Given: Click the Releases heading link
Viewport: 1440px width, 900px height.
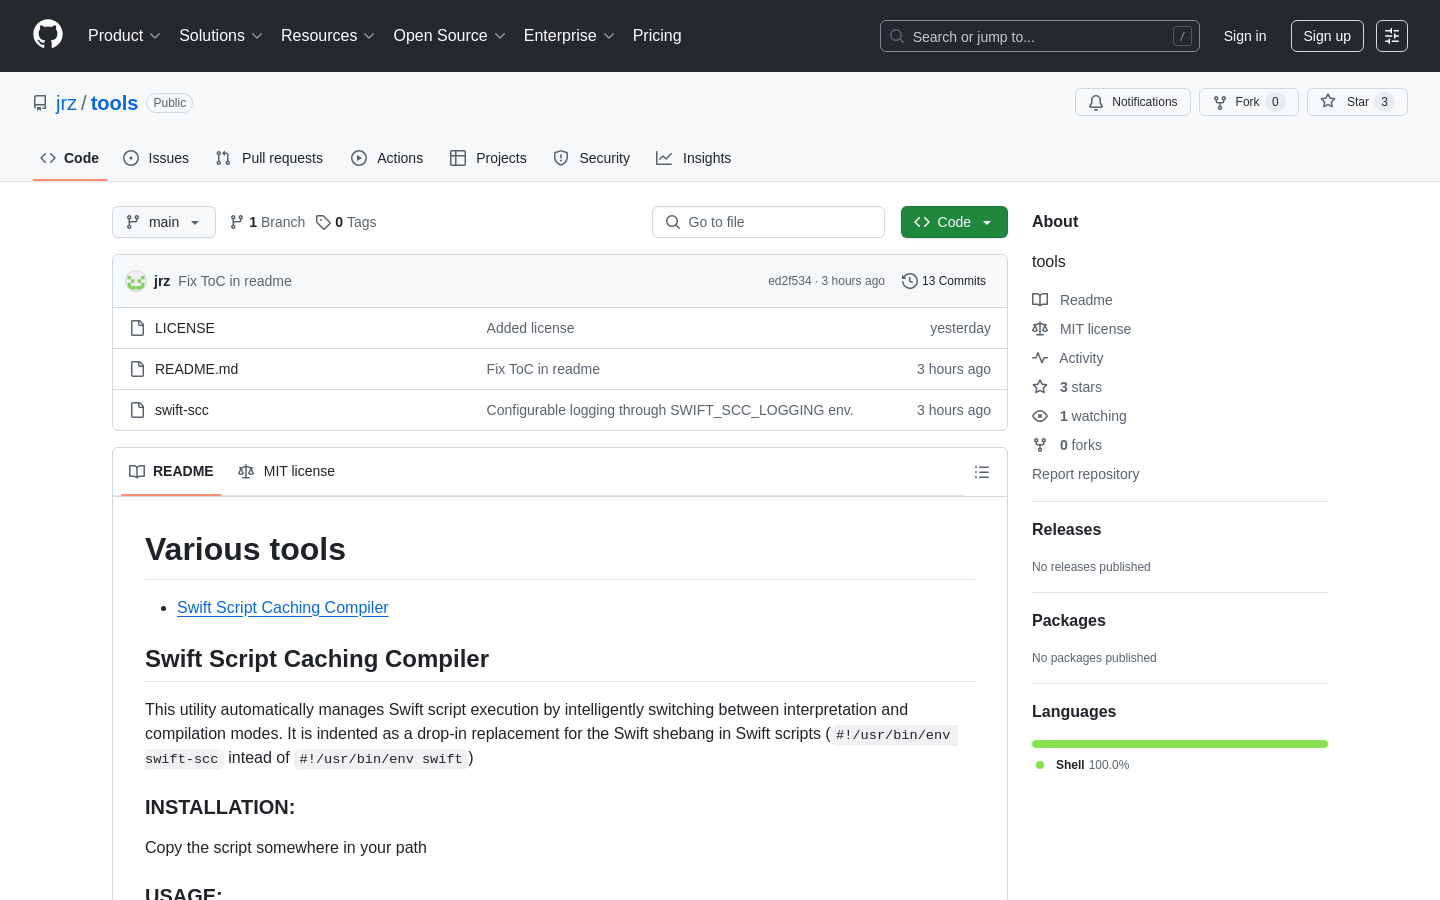Looking at the screenshot, I should (1066, 530).
